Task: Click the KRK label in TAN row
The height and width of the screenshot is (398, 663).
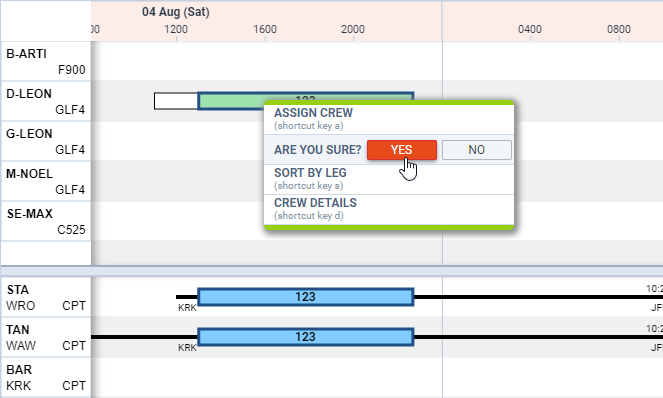Action: click(x=187, y=348)
